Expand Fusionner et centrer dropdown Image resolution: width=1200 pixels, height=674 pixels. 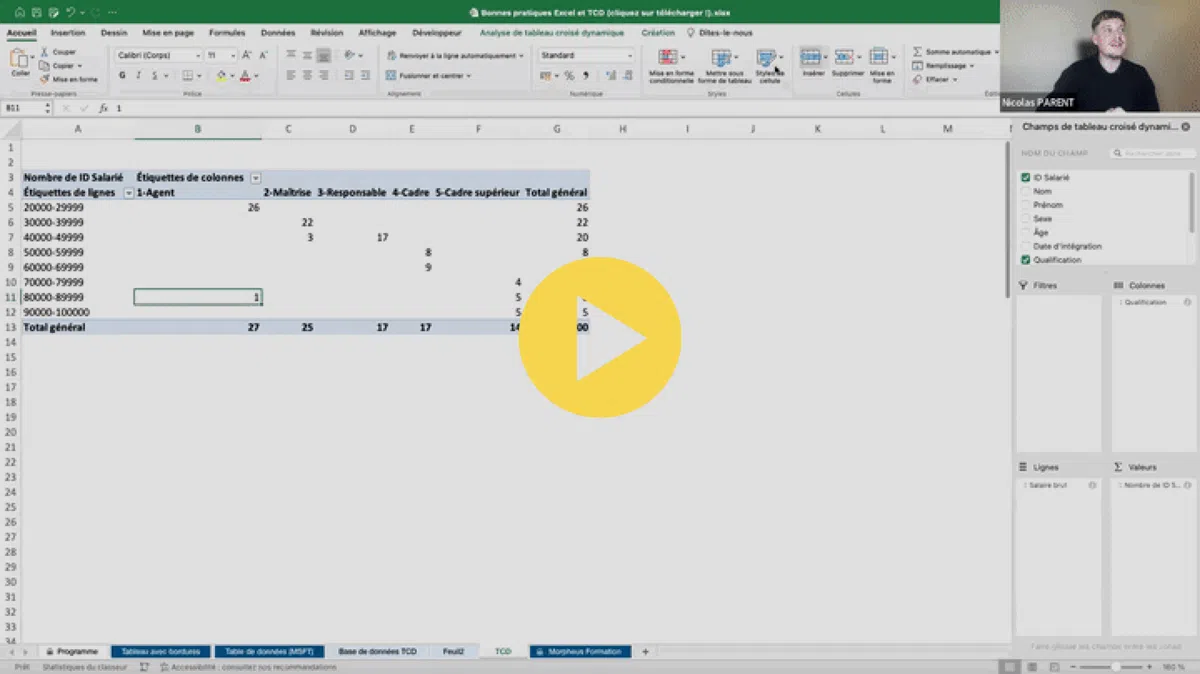click(x=468, y=75)
